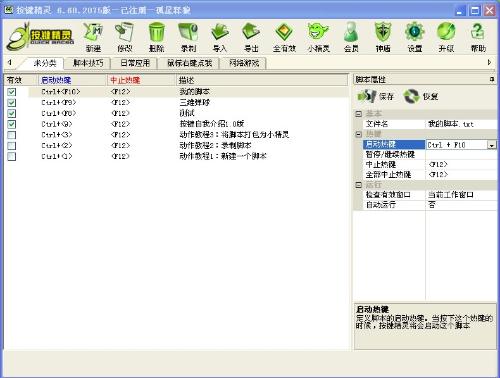
Task: Sort by the 有效 column header
Action: coord(21,80)
